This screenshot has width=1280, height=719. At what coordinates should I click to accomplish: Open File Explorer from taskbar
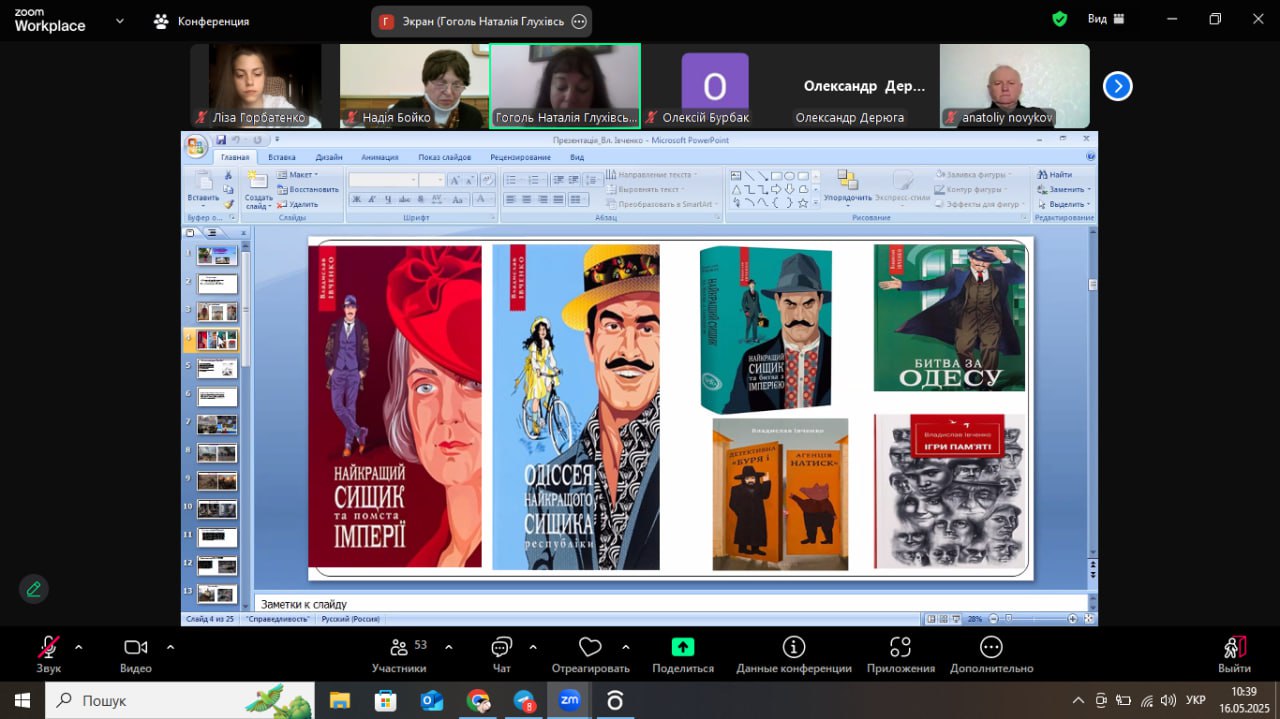[x=340, y=701]
